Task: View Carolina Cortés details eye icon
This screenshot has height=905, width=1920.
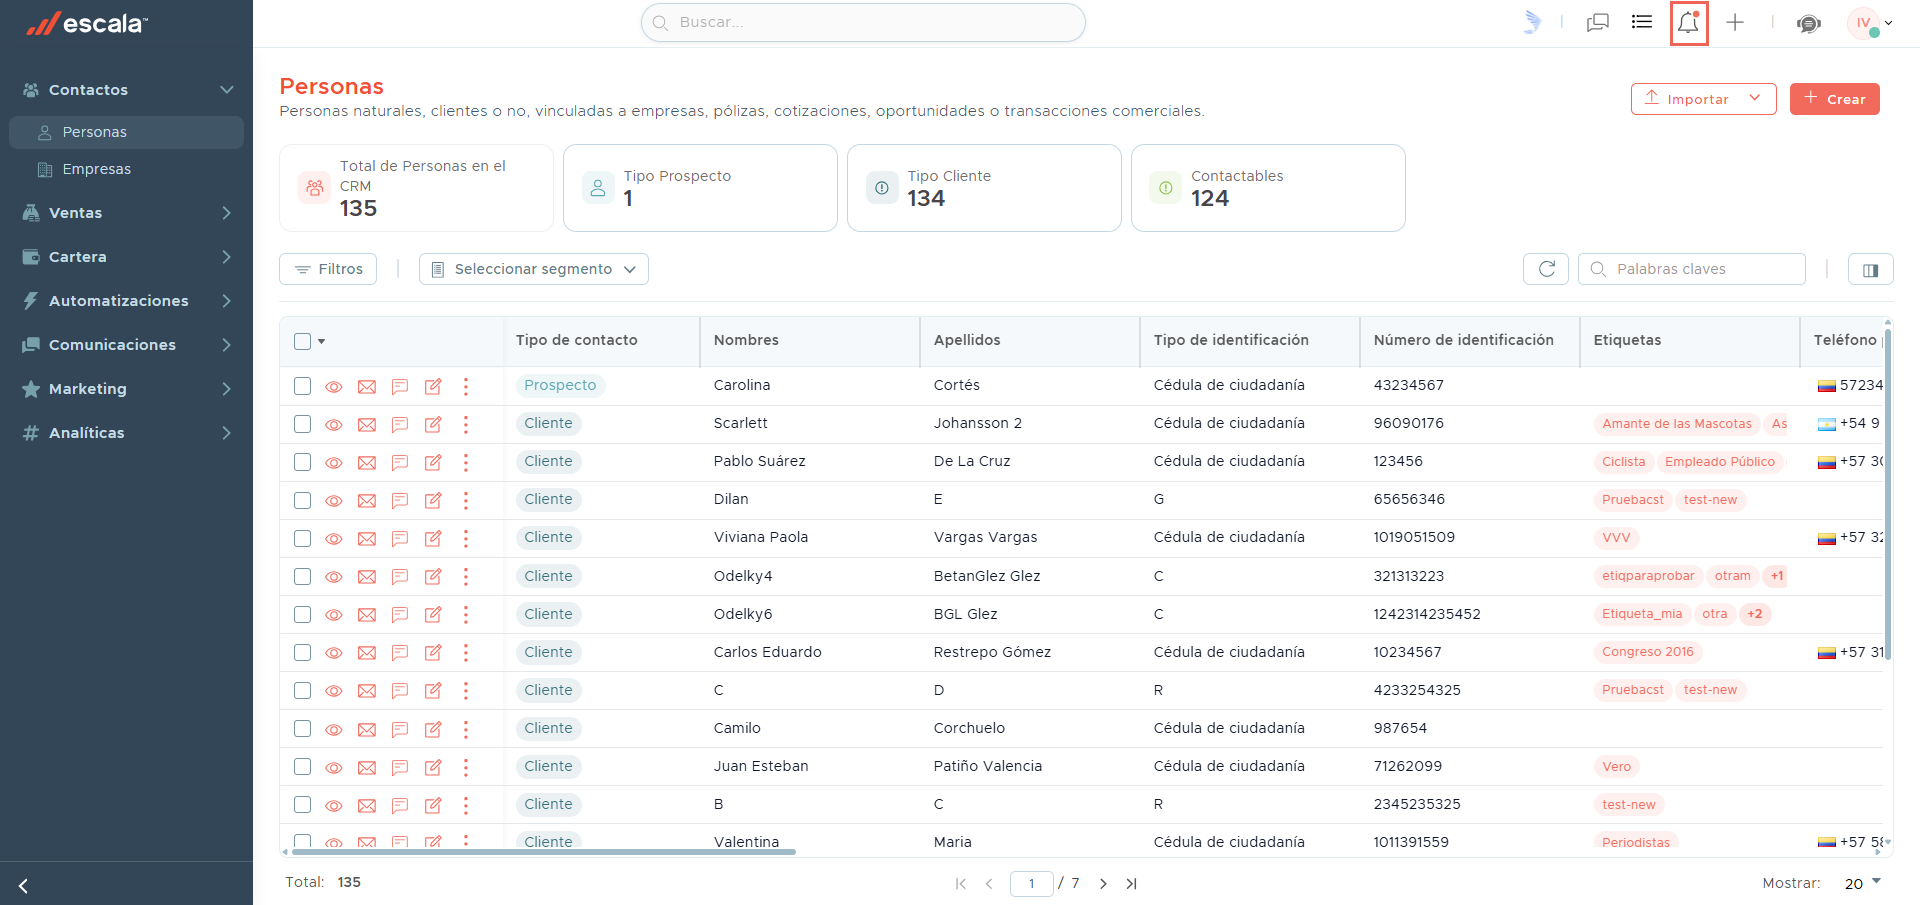Action: (x=334, y=386)
